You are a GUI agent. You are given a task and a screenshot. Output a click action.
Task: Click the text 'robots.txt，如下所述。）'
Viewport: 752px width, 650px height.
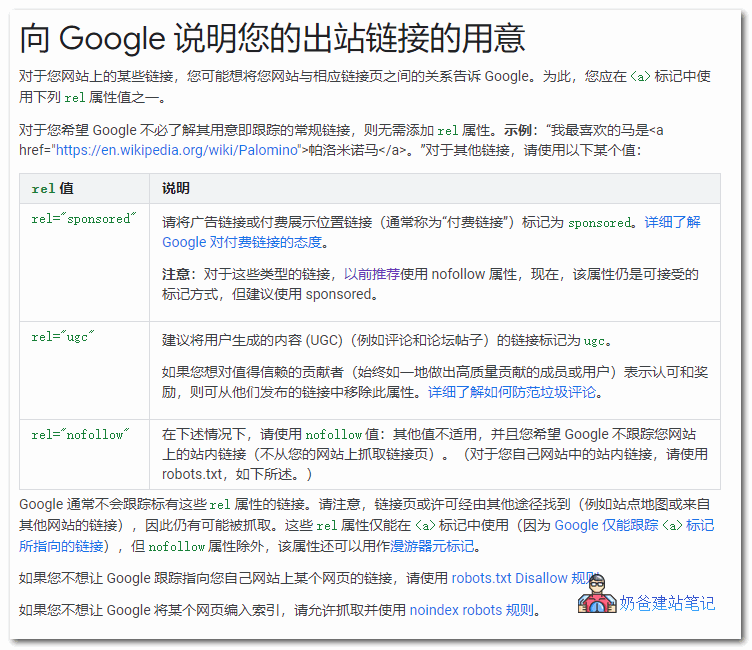[237, 474]
